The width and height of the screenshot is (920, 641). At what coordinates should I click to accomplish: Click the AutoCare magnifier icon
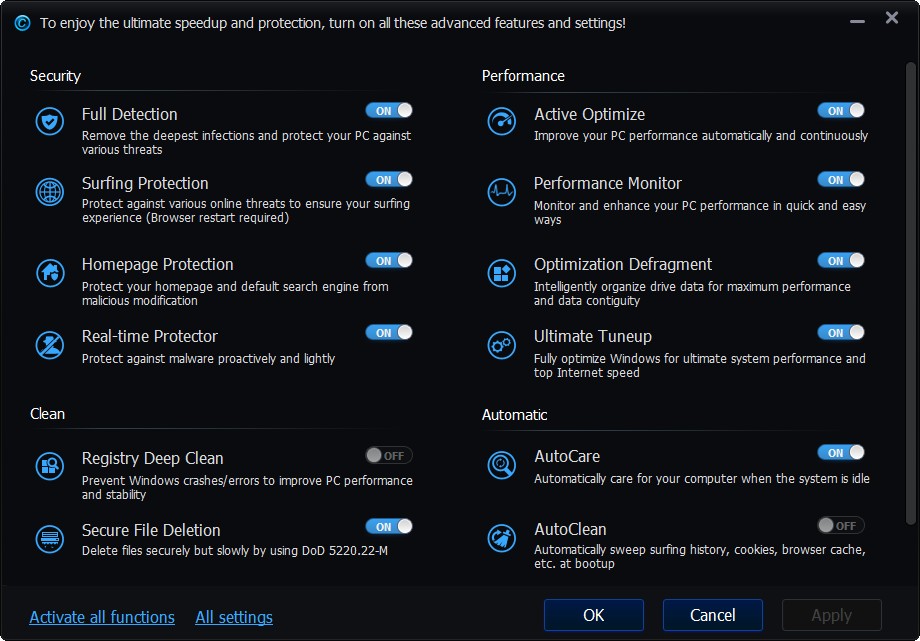coord(502,465)
